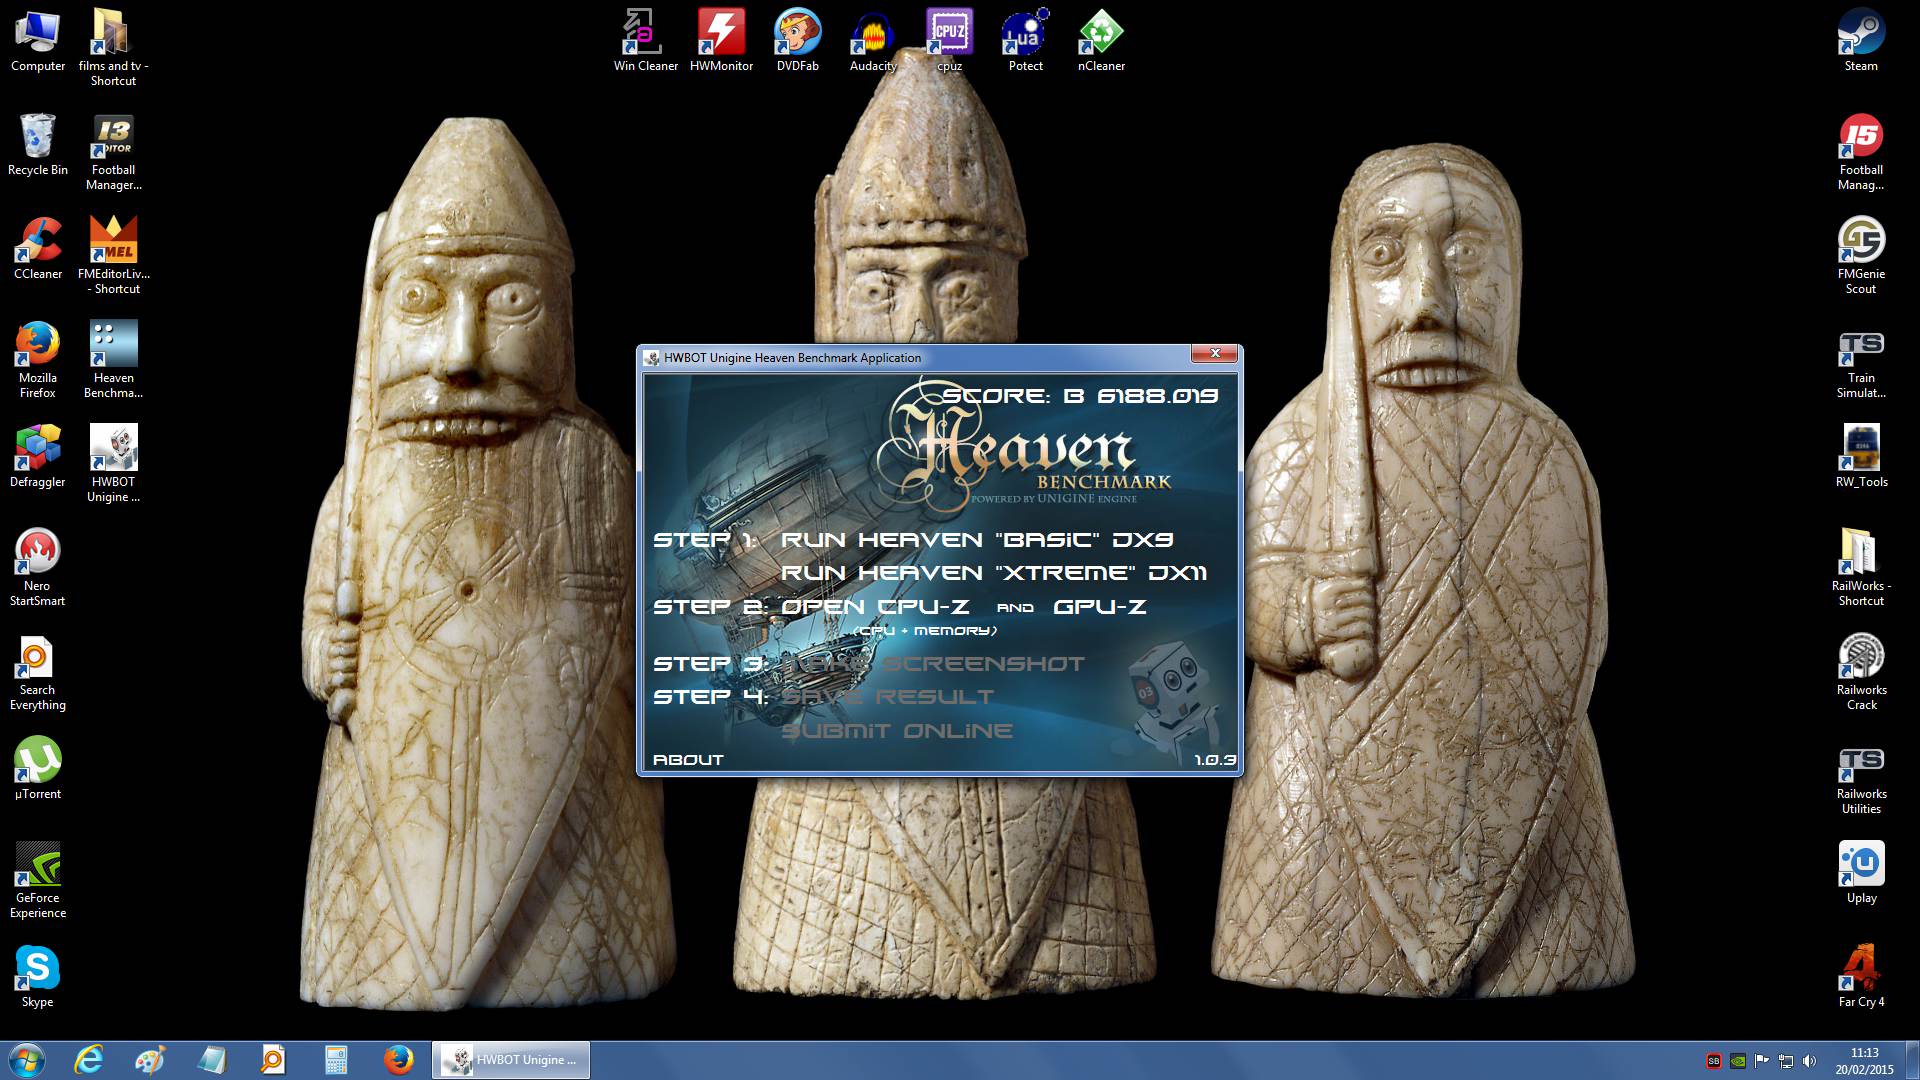Open DVDFab shortcut
This screenshot has height=1080, width=1920.
[x=797, y=40]
